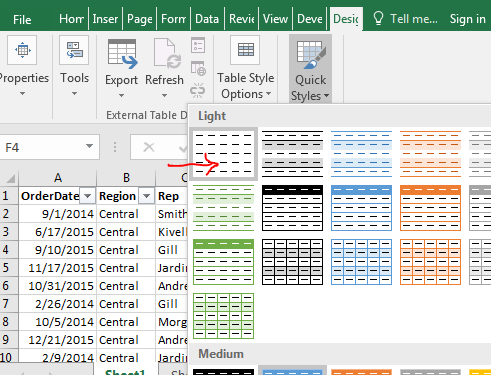Select row 7 header

click(9, 304)
